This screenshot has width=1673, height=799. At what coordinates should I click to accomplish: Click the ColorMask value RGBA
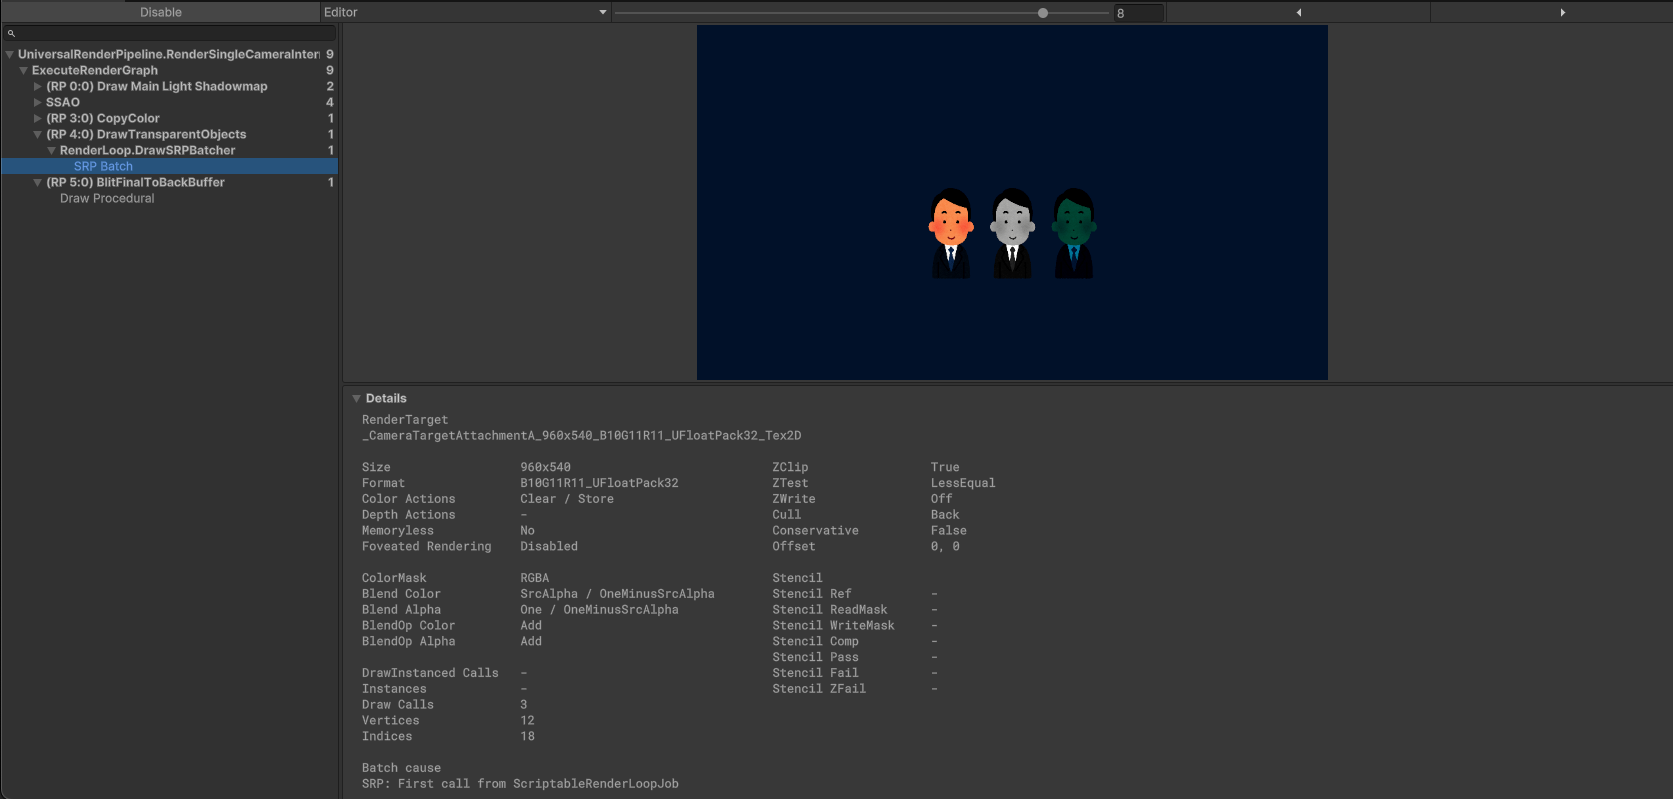click(x=535, y=578)
